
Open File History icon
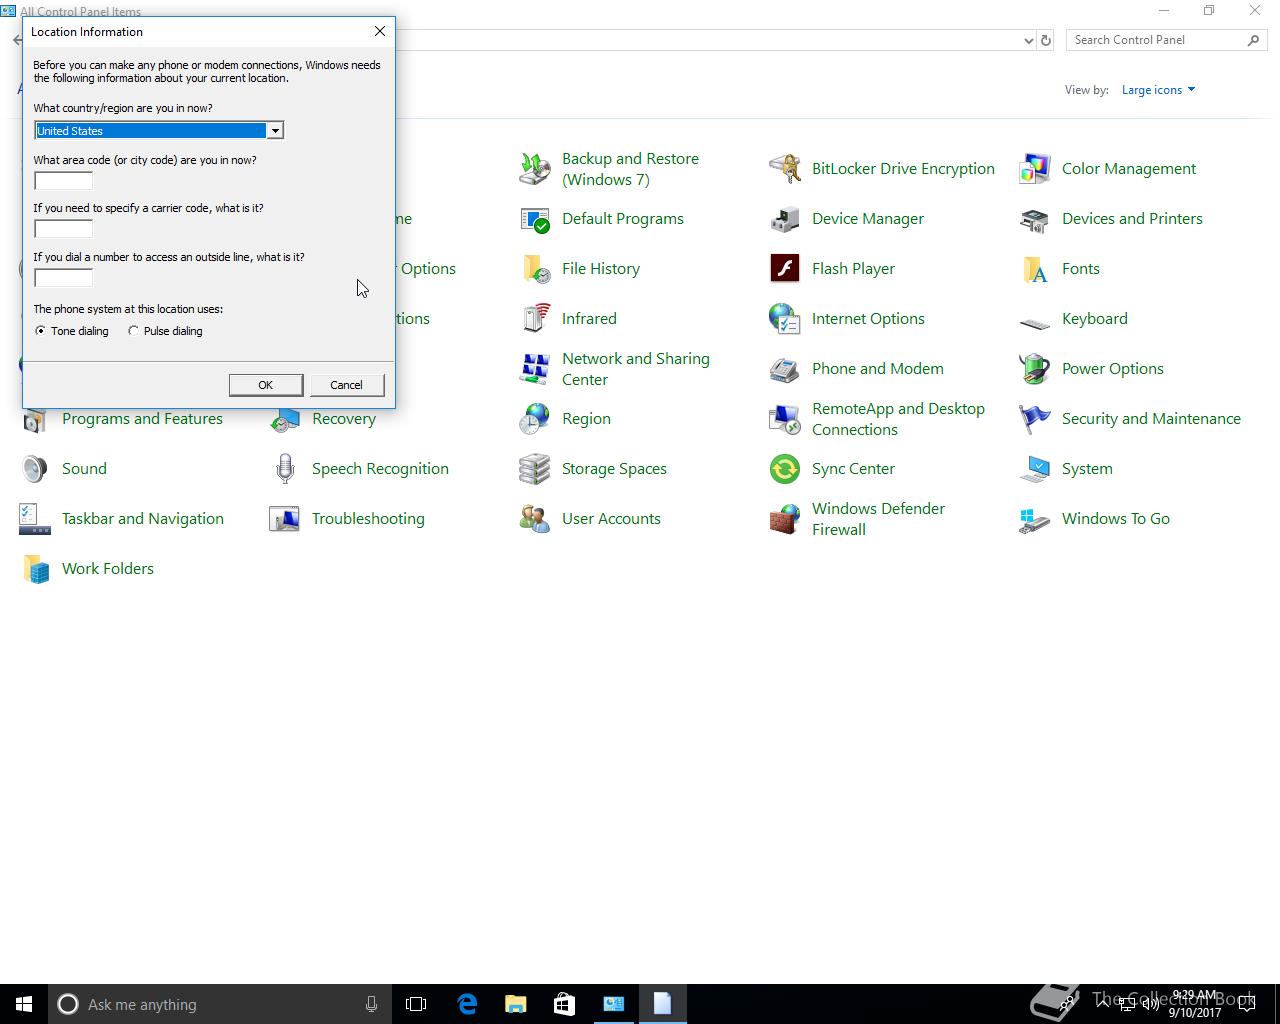click(x=535, y=269)
